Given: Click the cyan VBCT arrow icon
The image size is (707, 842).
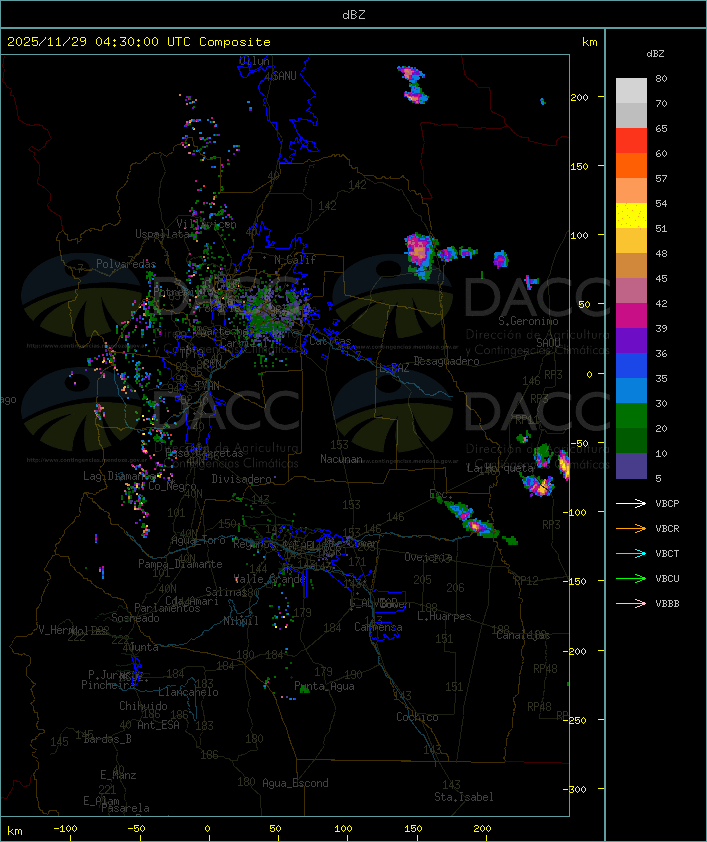Looking at the screenshot, I should pos(631,553).
